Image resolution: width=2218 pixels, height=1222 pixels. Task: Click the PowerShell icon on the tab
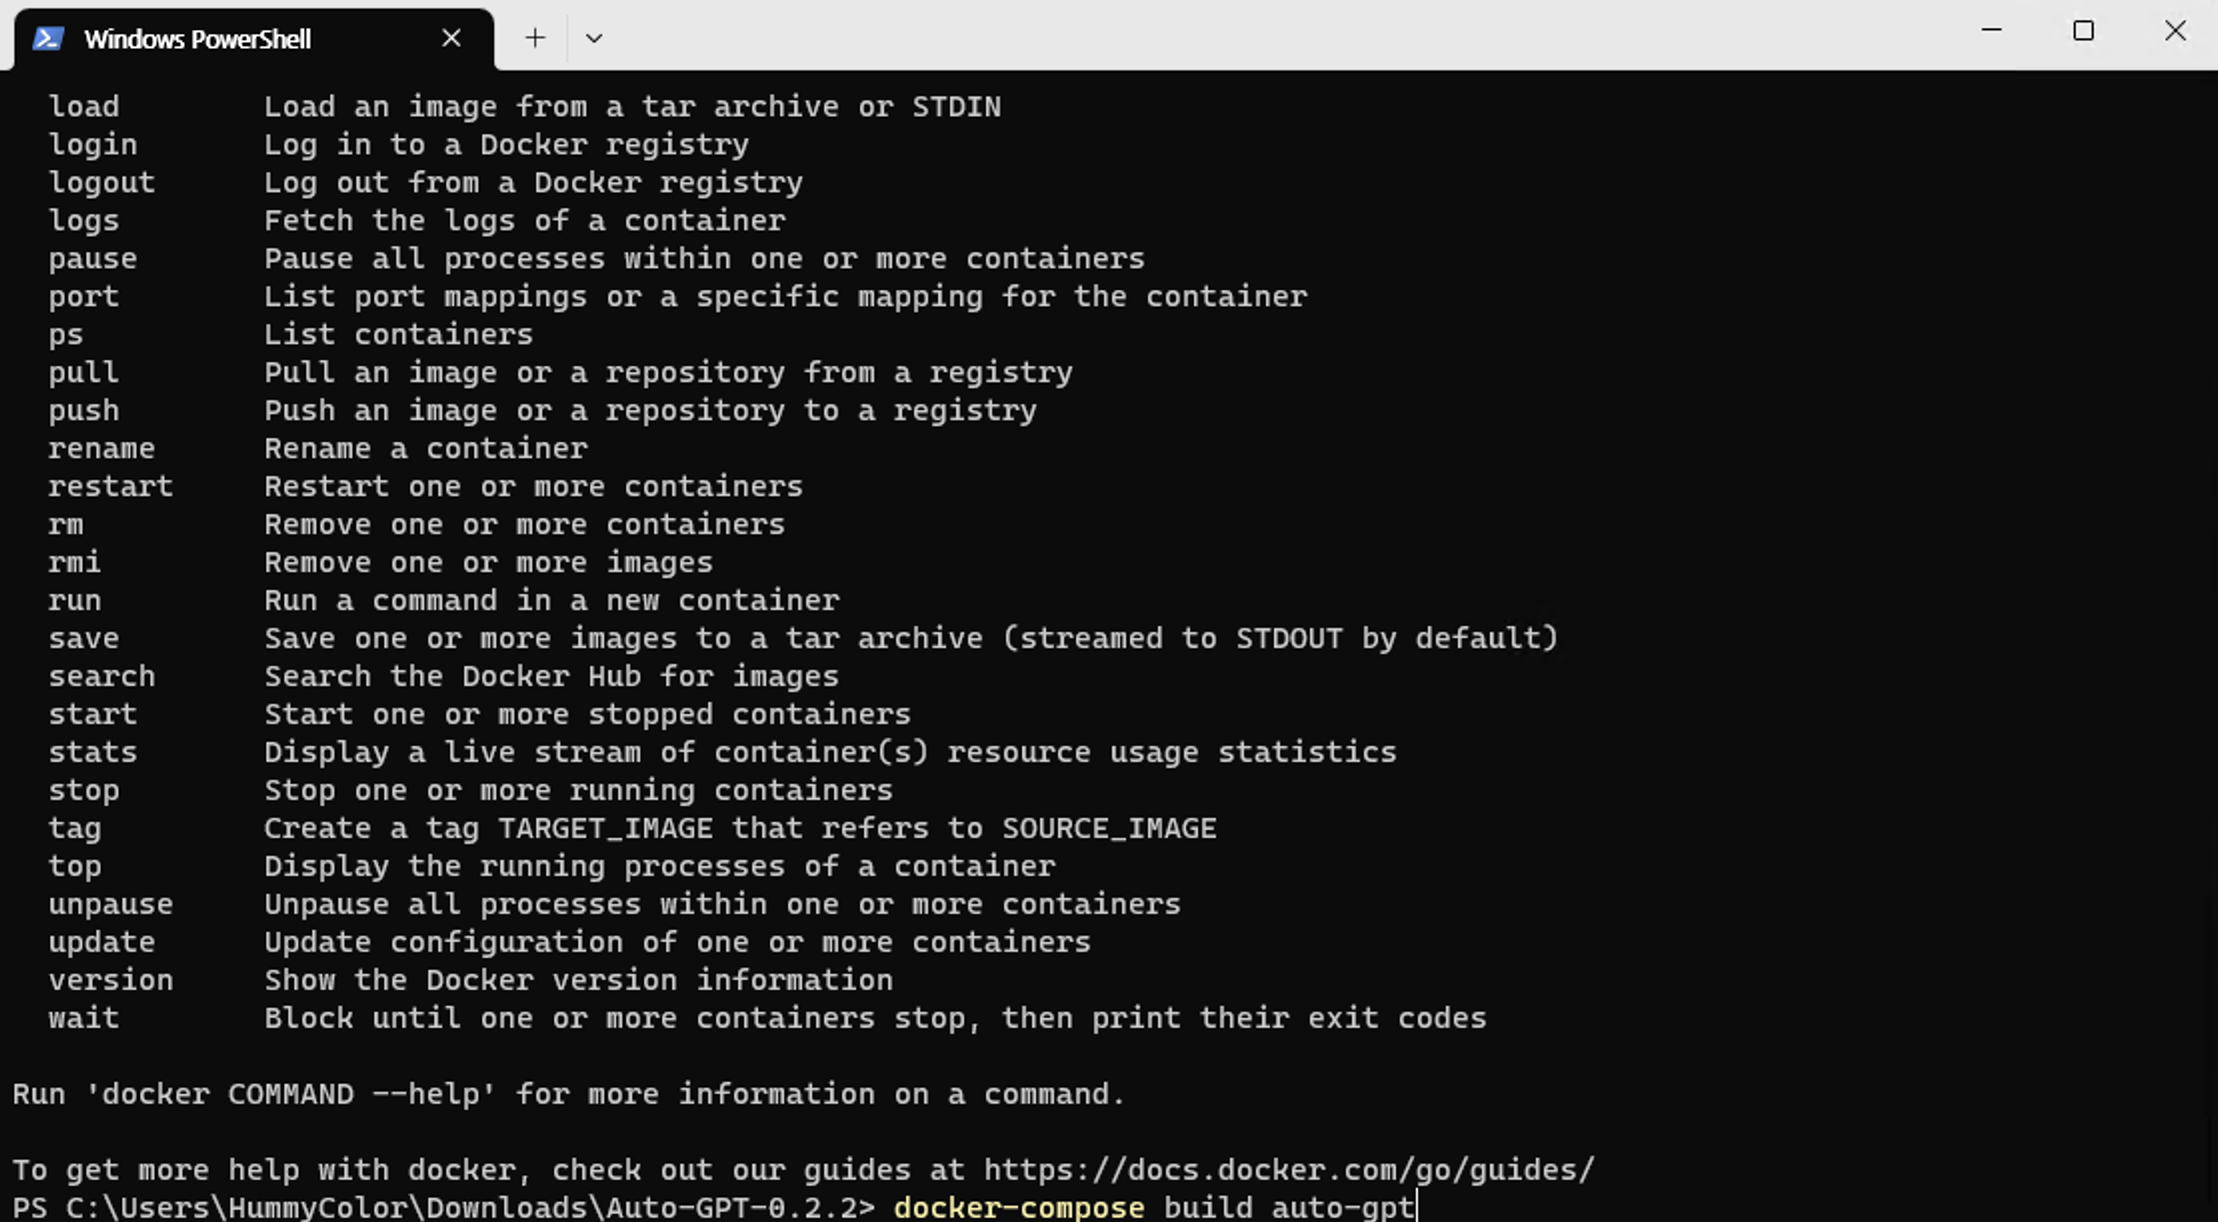48,39
